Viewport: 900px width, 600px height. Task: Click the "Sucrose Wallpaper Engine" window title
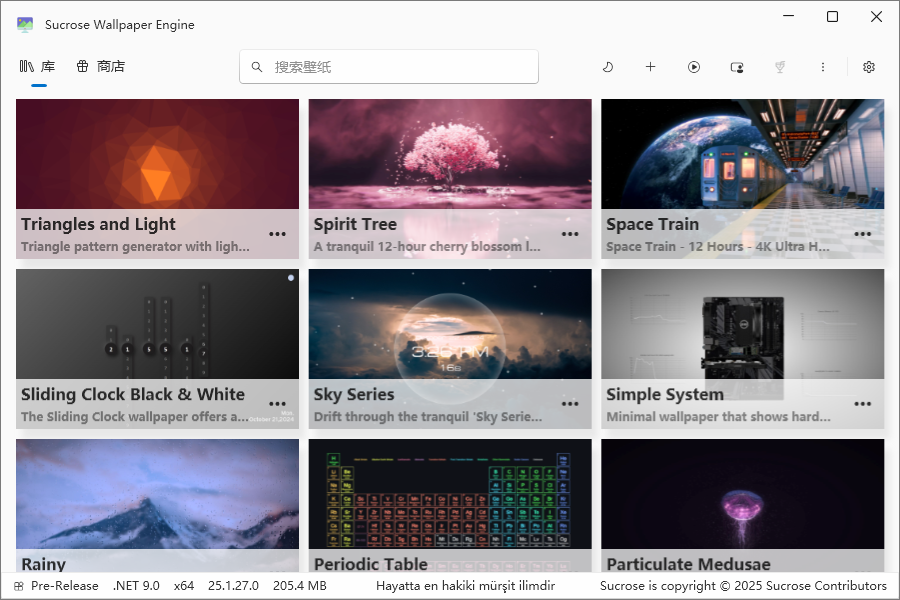[119, 25]
